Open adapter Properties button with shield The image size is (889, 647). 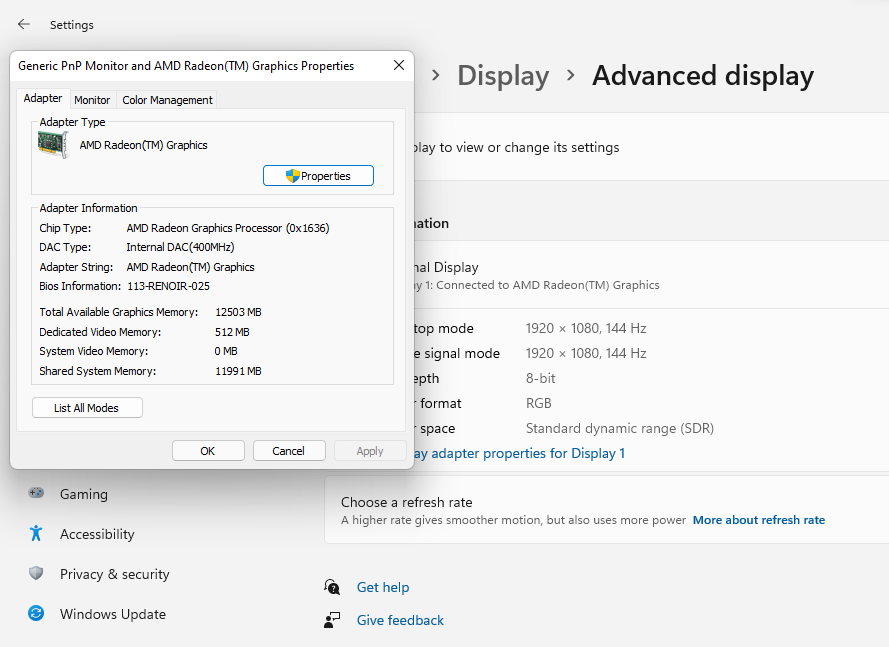(x=318, y=176)
